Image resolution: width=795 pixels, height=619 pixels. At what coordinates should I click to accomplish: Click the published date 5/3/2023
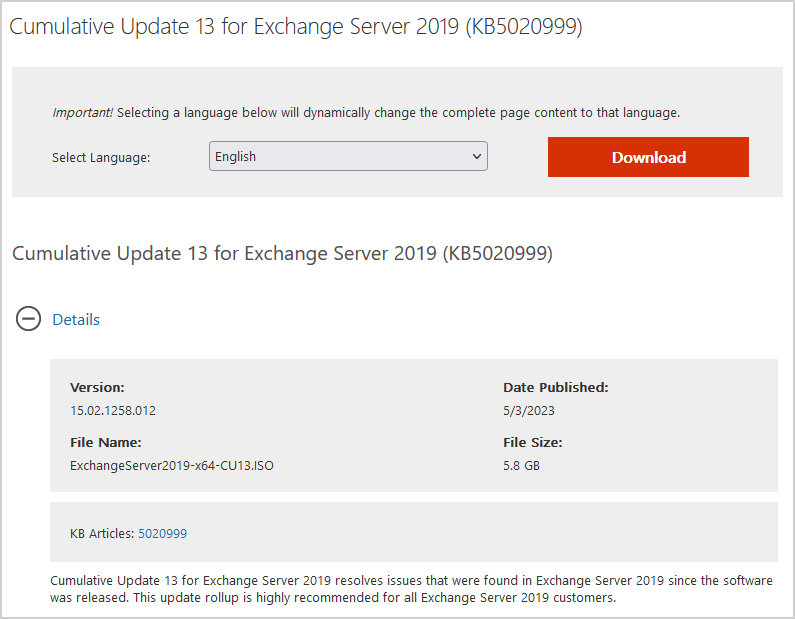529,411
